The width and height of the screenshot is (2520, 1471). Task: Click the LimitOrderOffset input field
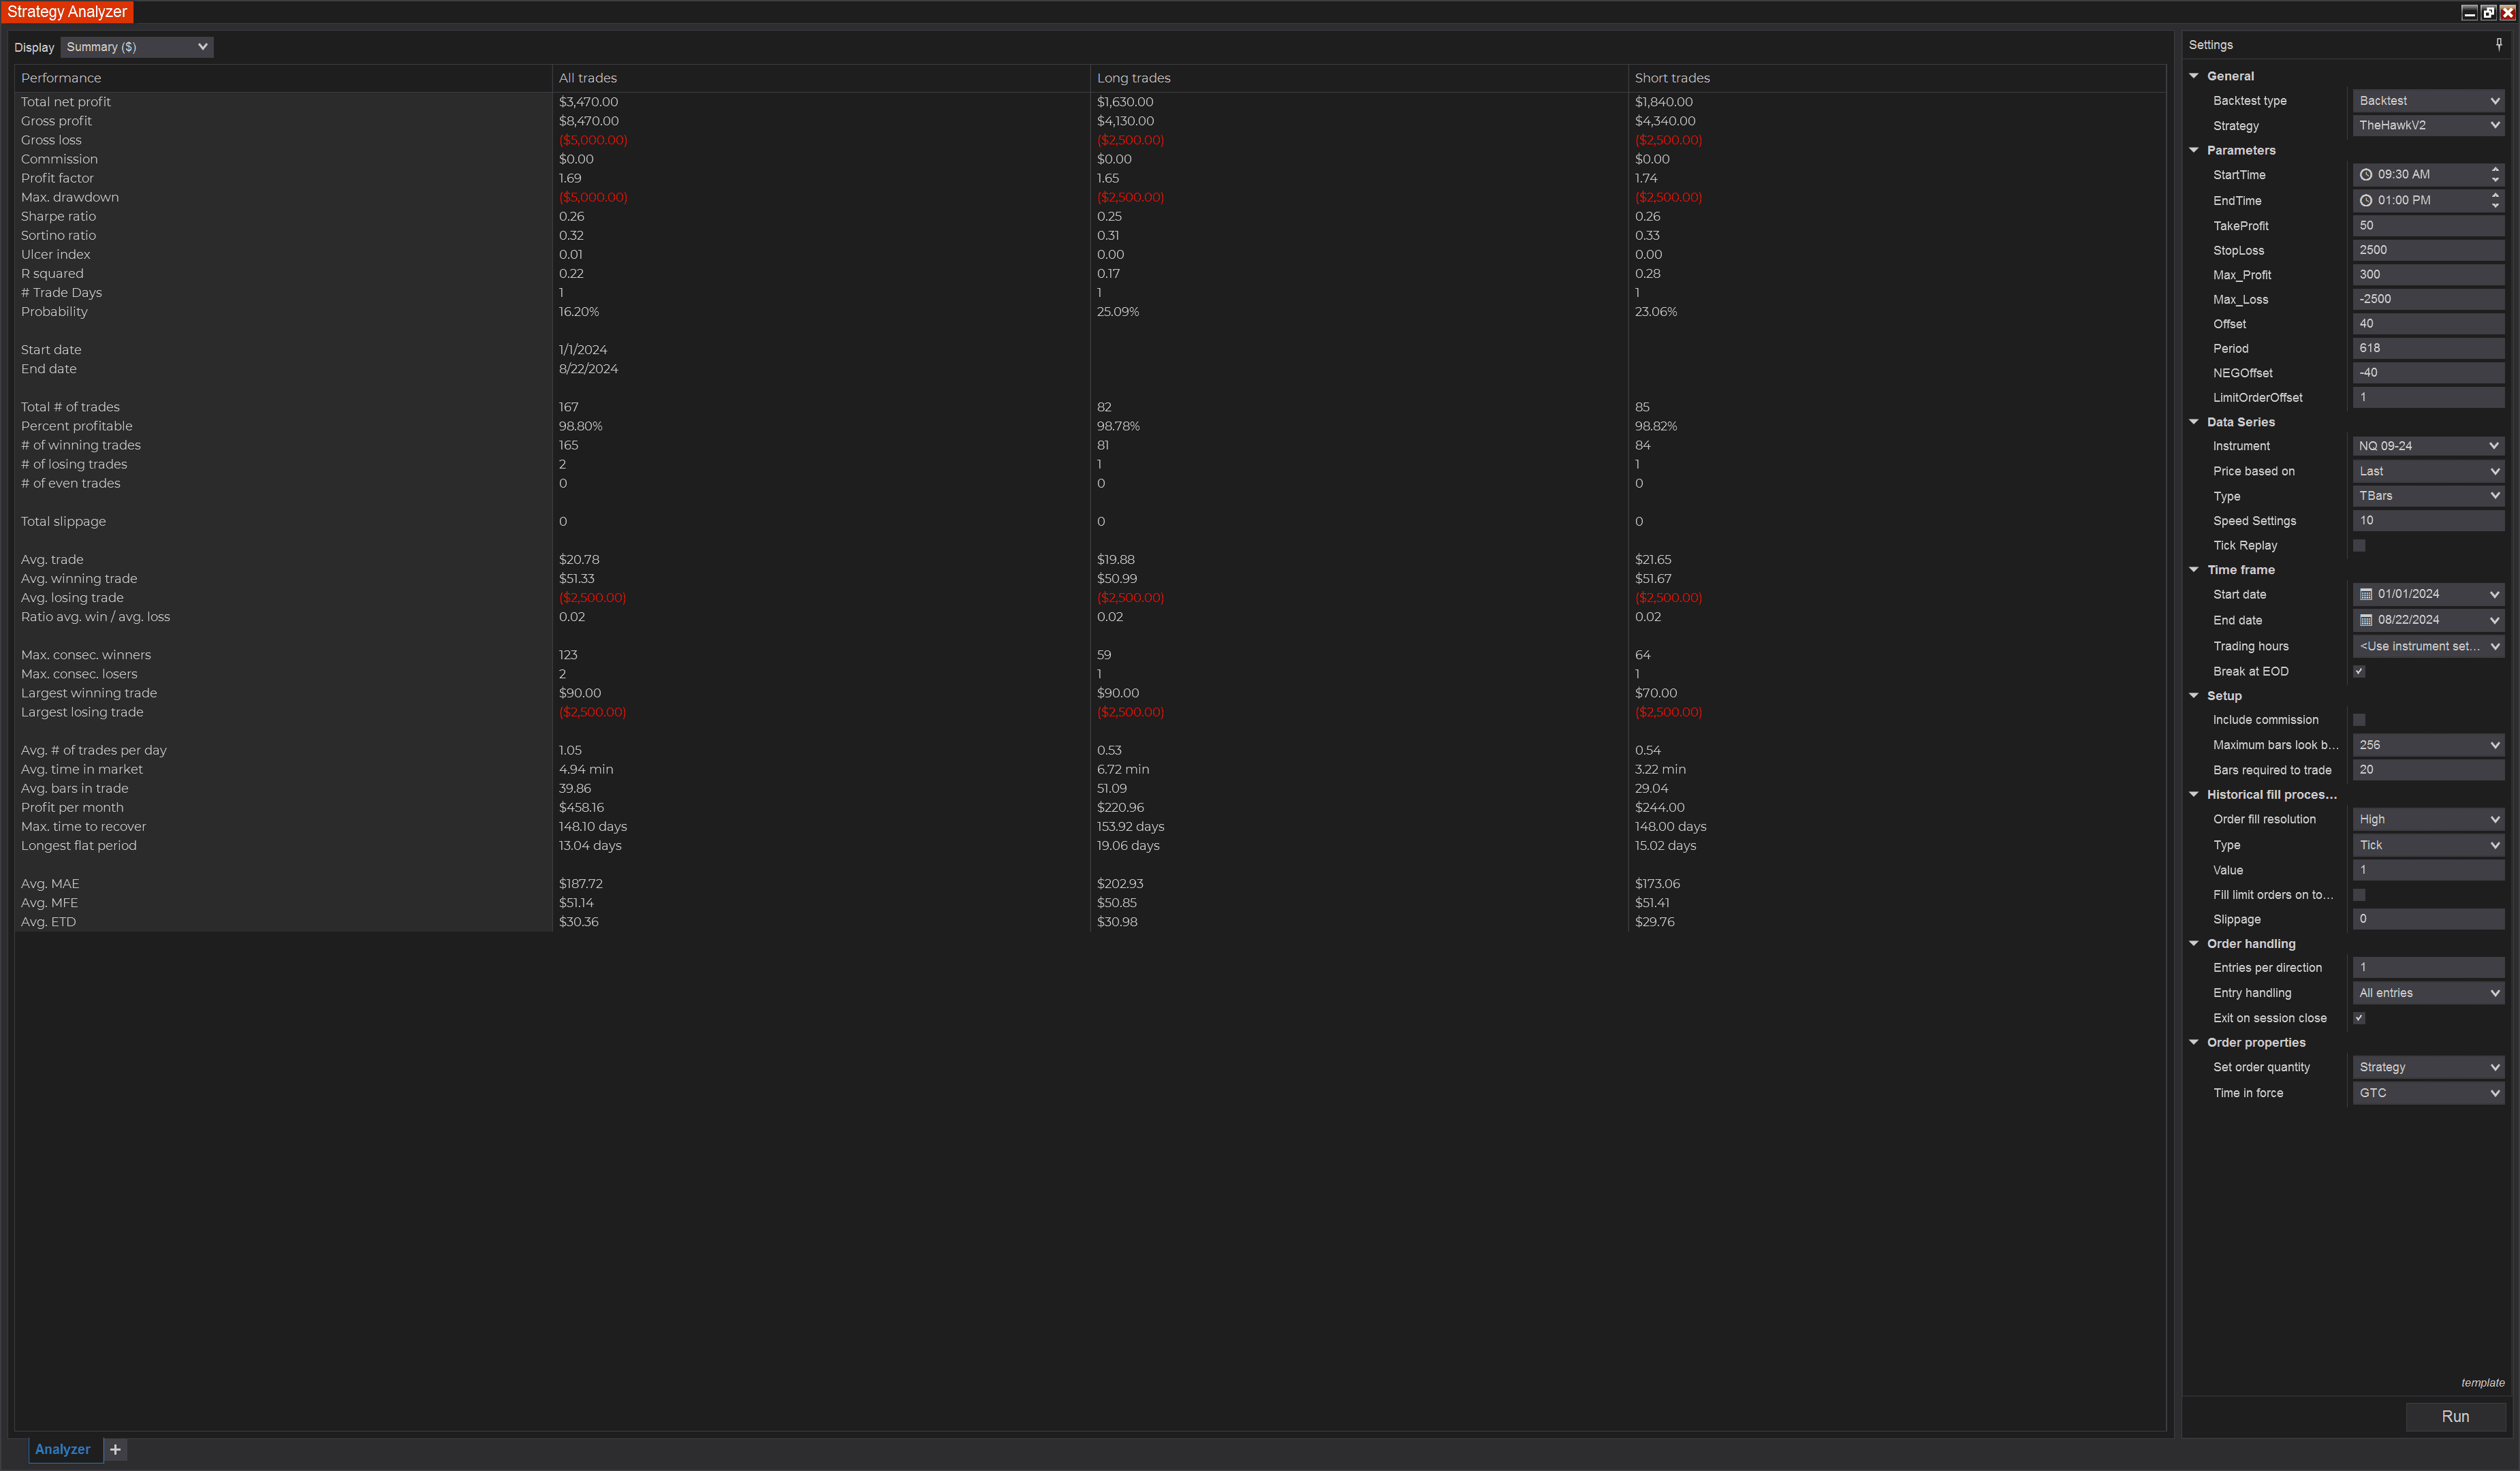coord(2428,397)
